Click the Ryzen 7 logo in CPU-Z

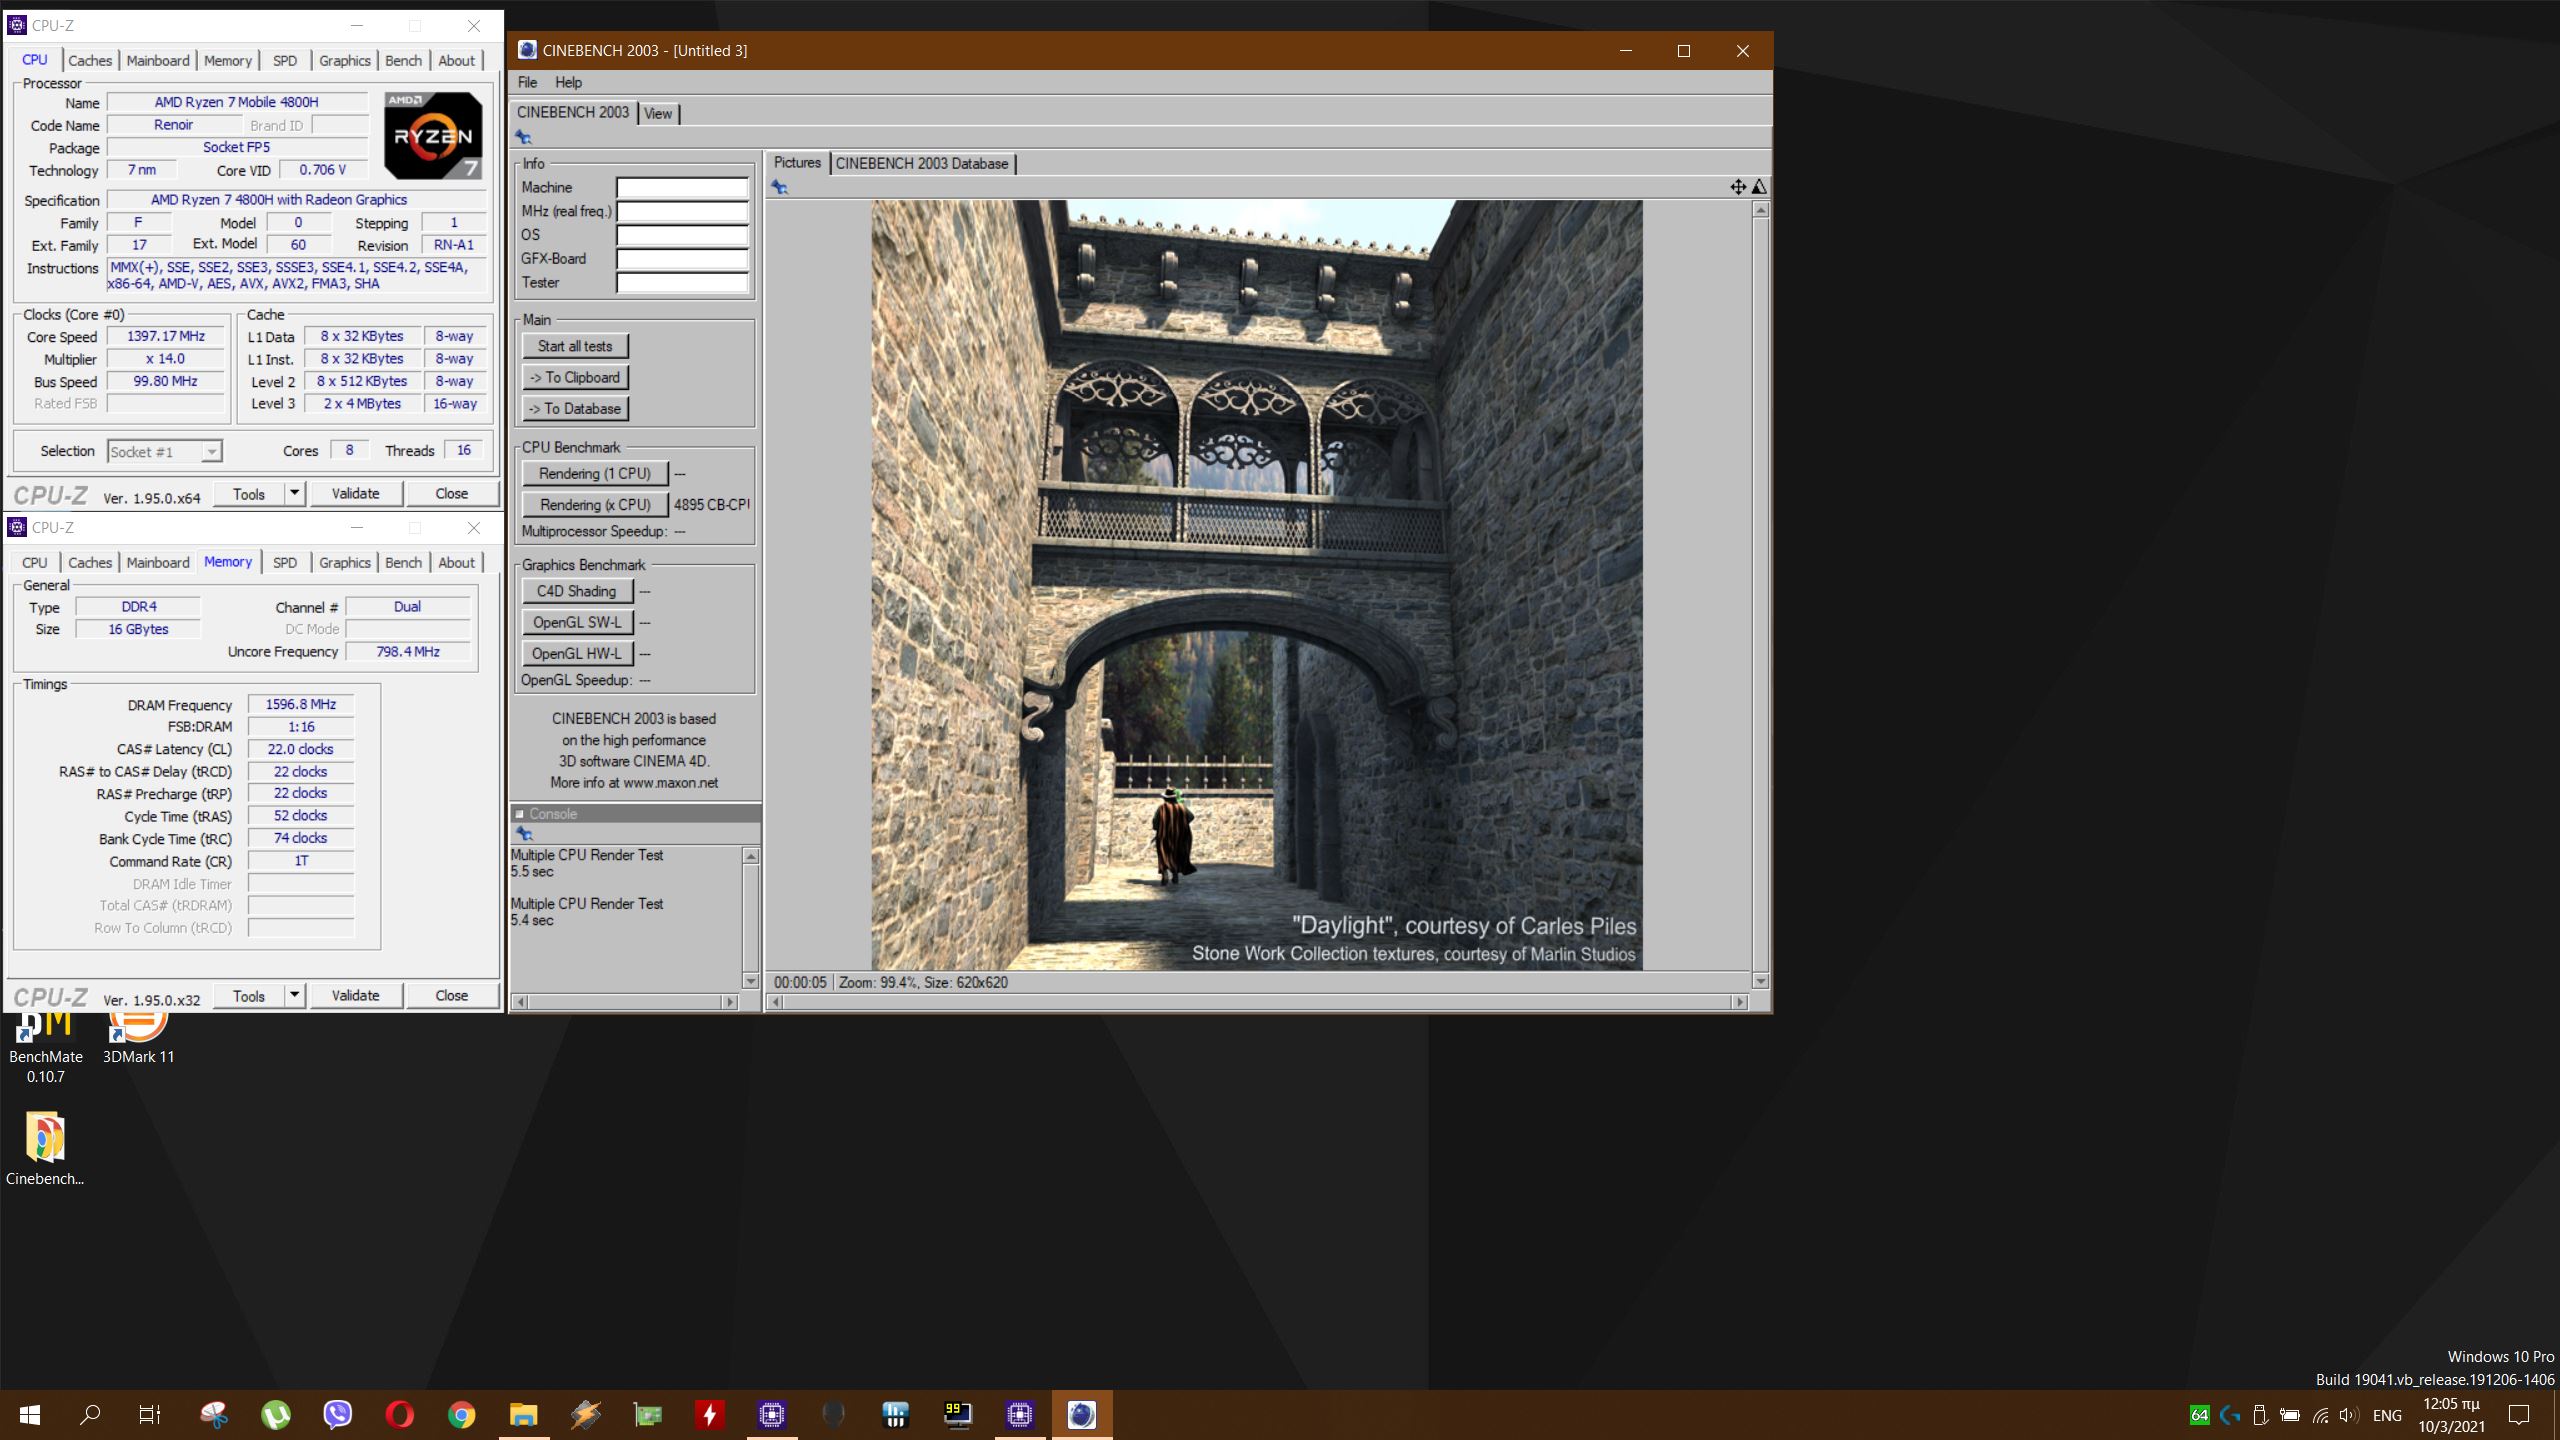point(433,135)
